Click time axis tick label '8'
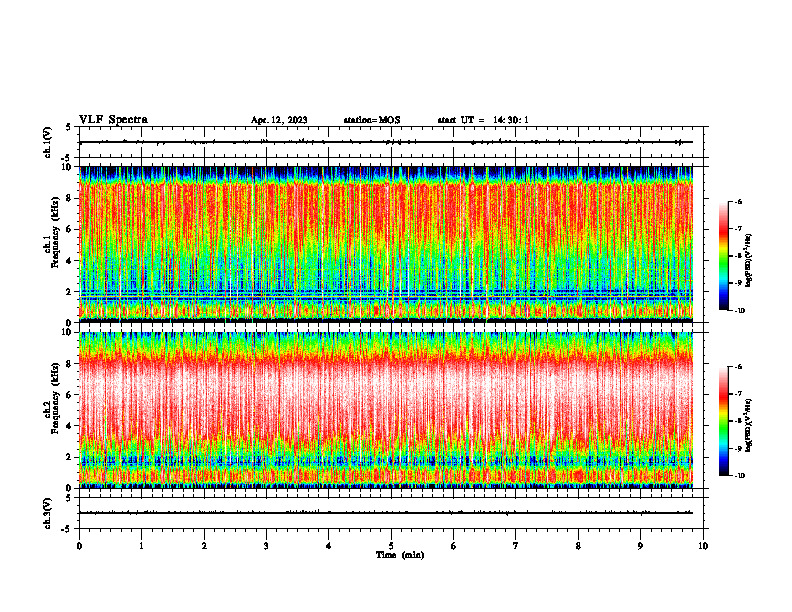The width and height of the screenshot is (792, 612). (x=578, y=546)
